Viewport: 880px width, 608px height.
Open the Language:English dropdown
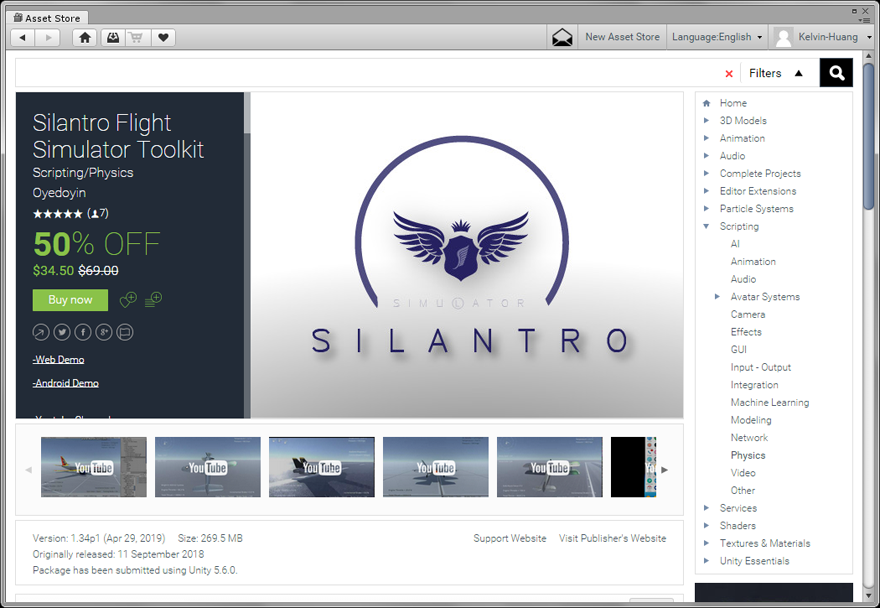pos(717,37)
